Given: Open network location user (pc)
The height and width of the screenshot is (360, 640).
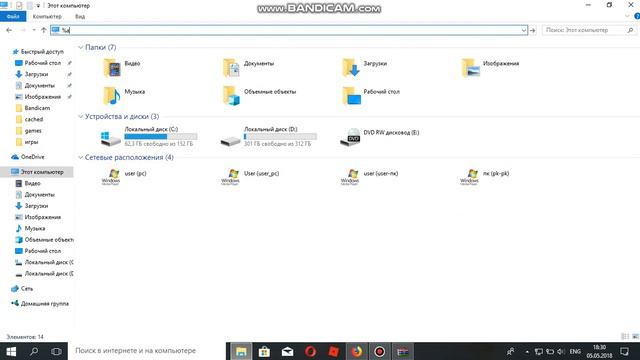Looking at the screenshot, I should click(x=124, y=177).
